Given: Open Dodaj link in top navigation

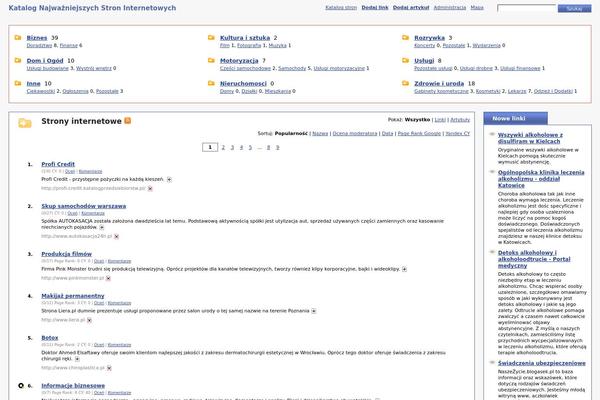Looking at the screenshot, I should point(375,8).
